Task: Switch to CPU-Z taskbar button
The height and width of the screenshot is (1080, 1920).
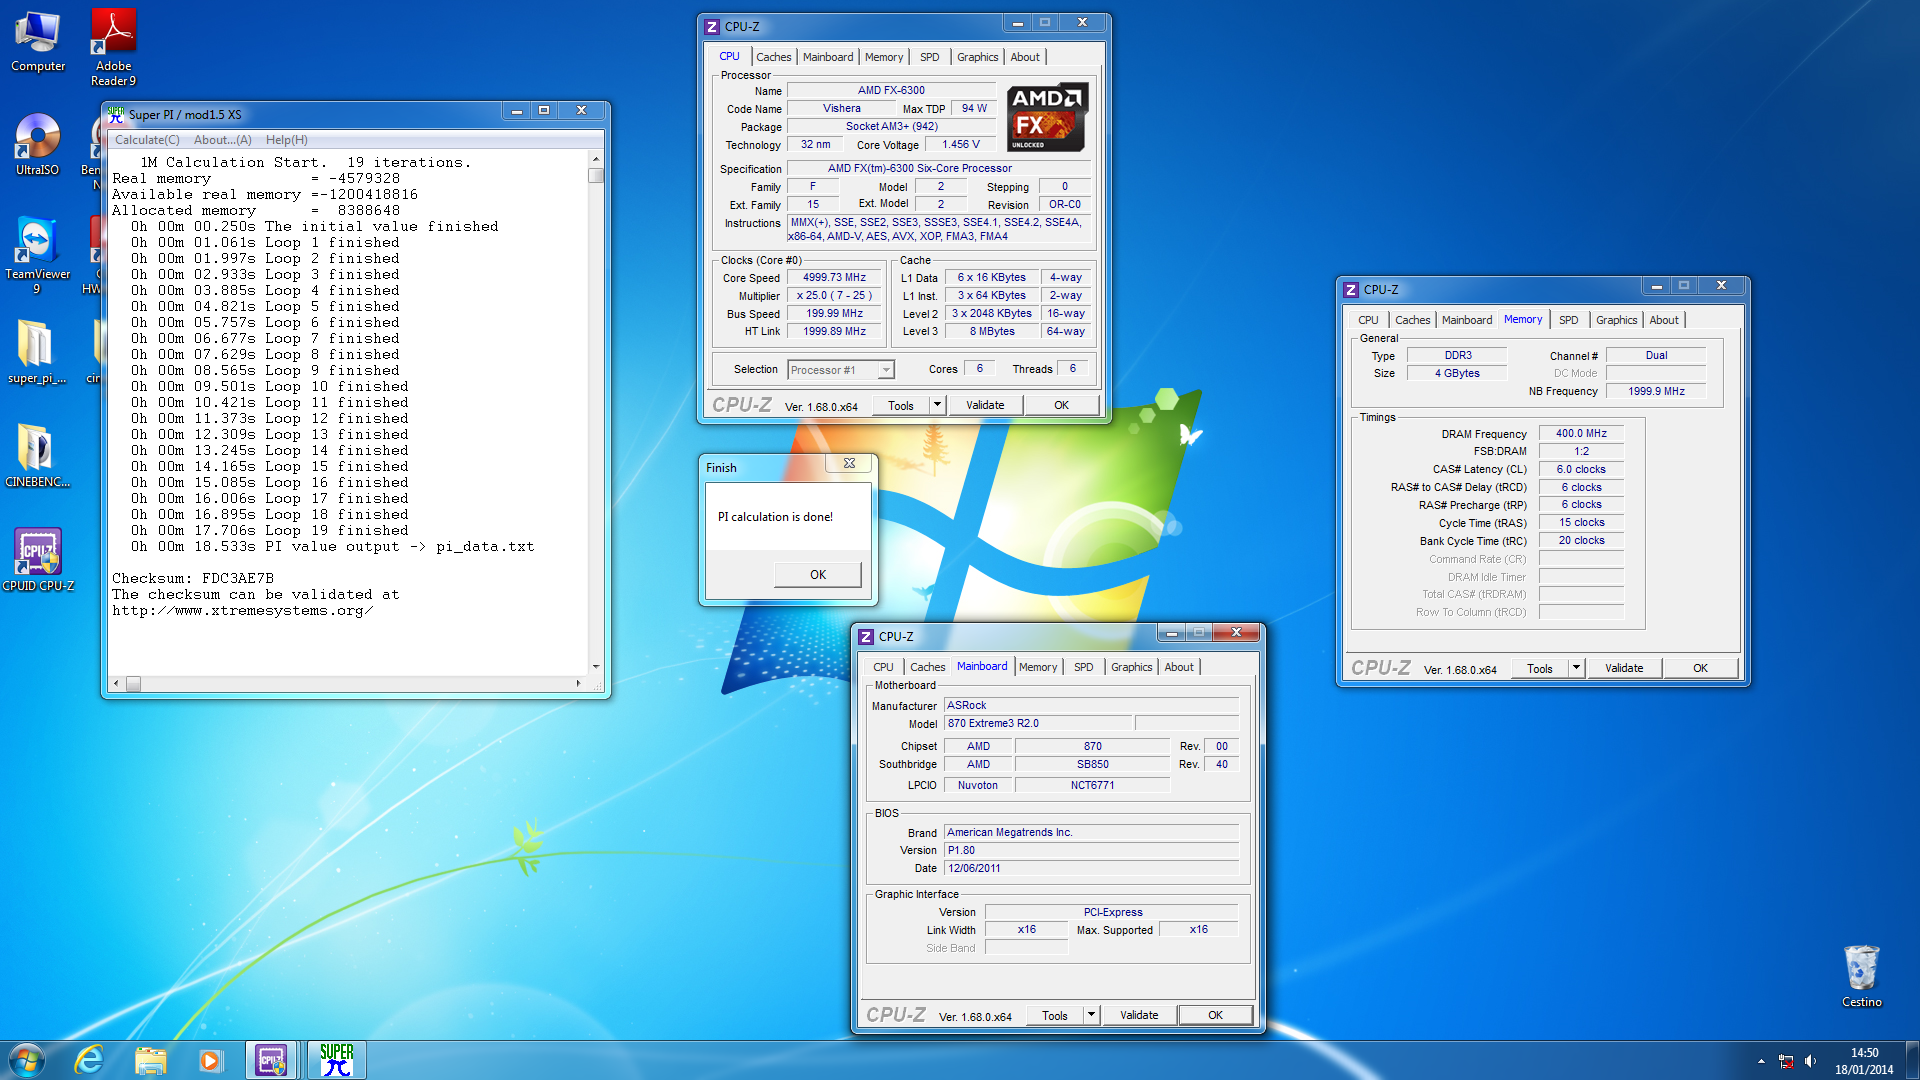Action: [x=271, y=1060]
